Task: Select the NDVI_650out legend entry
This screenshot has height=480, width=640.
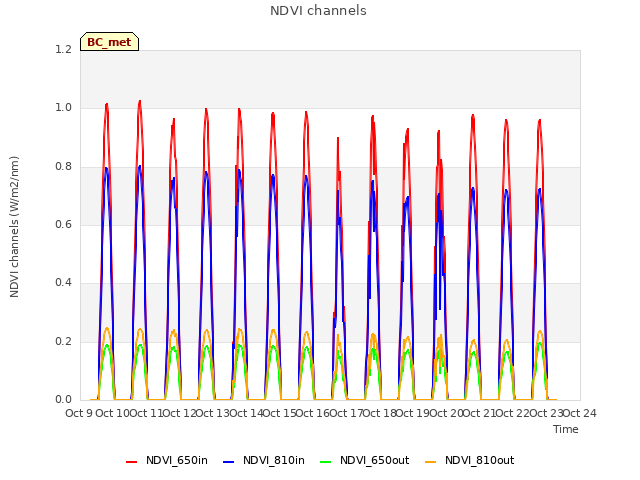Action: coord(364,460)
